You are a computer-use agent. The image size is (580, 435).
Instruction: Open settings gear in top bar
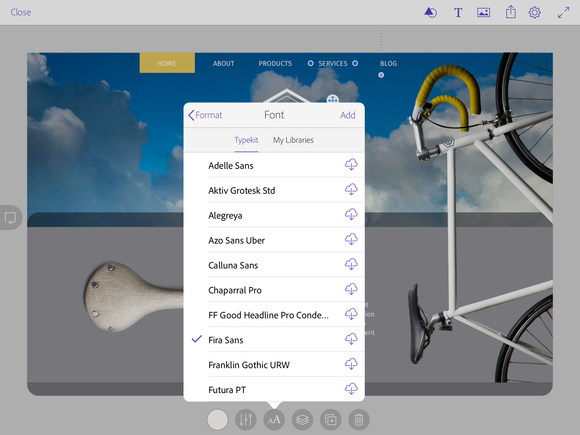coord(535,13)
